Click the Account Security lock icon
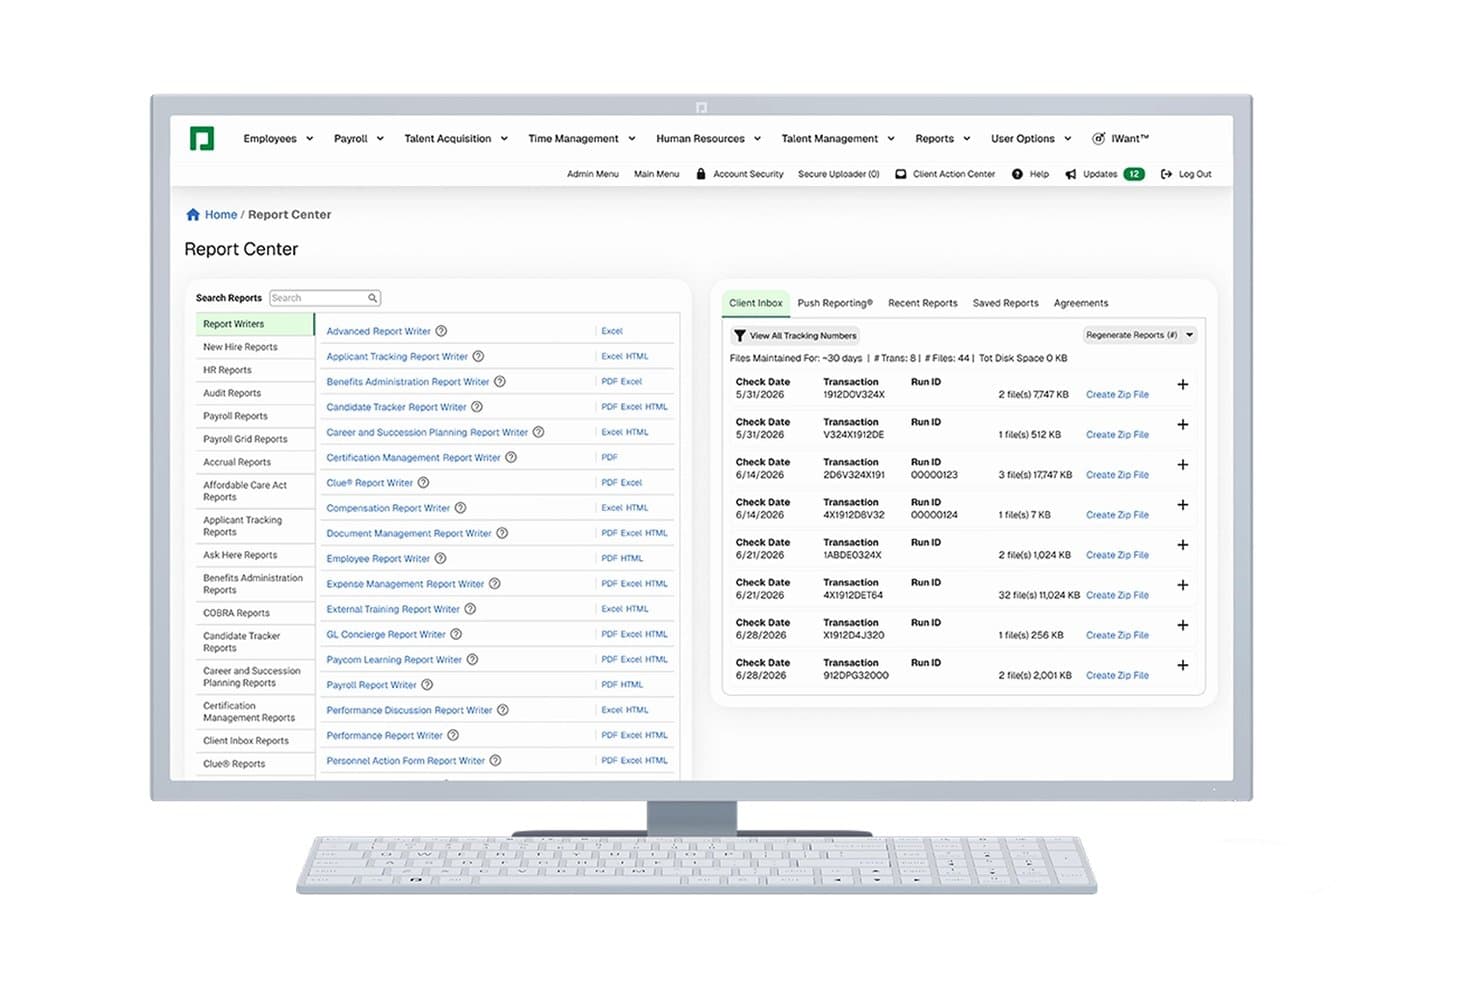Screen dimensions: 1480x987 (701, 174)
